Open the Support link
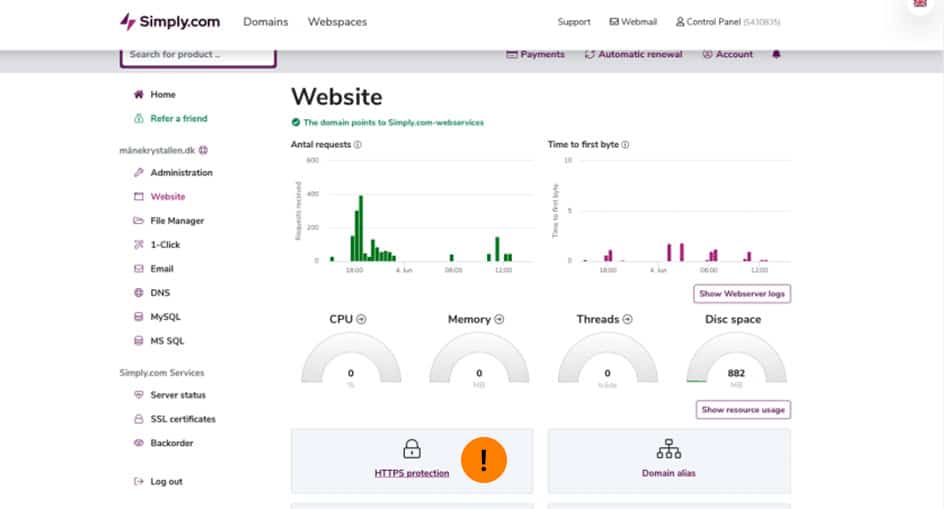This screenshot has width=944, height=509. pos(574,22)
